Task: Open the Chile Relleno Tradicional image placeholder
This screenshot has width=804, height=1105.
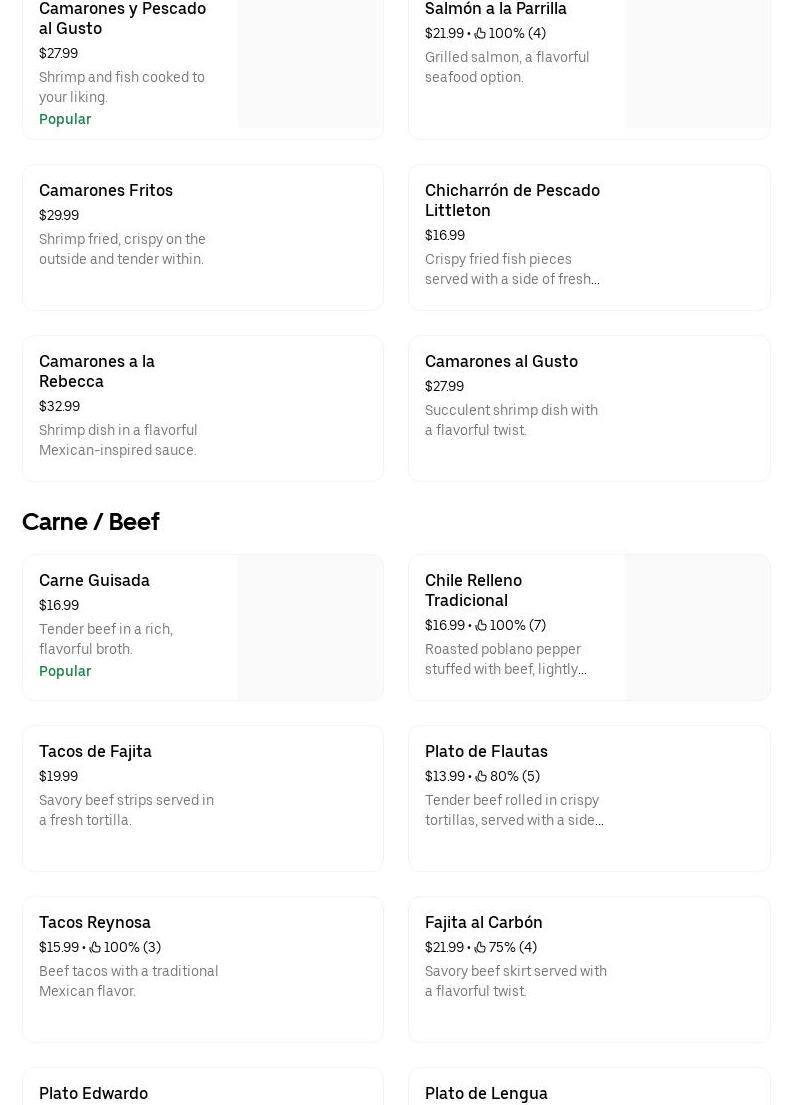Action: click(697, 627)
